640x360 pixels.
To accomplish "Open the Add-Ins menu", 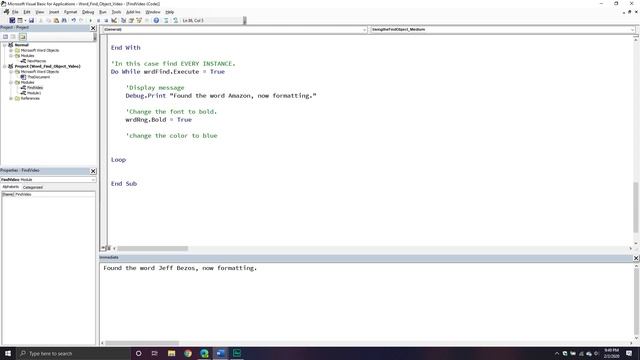I will [133, 12].
